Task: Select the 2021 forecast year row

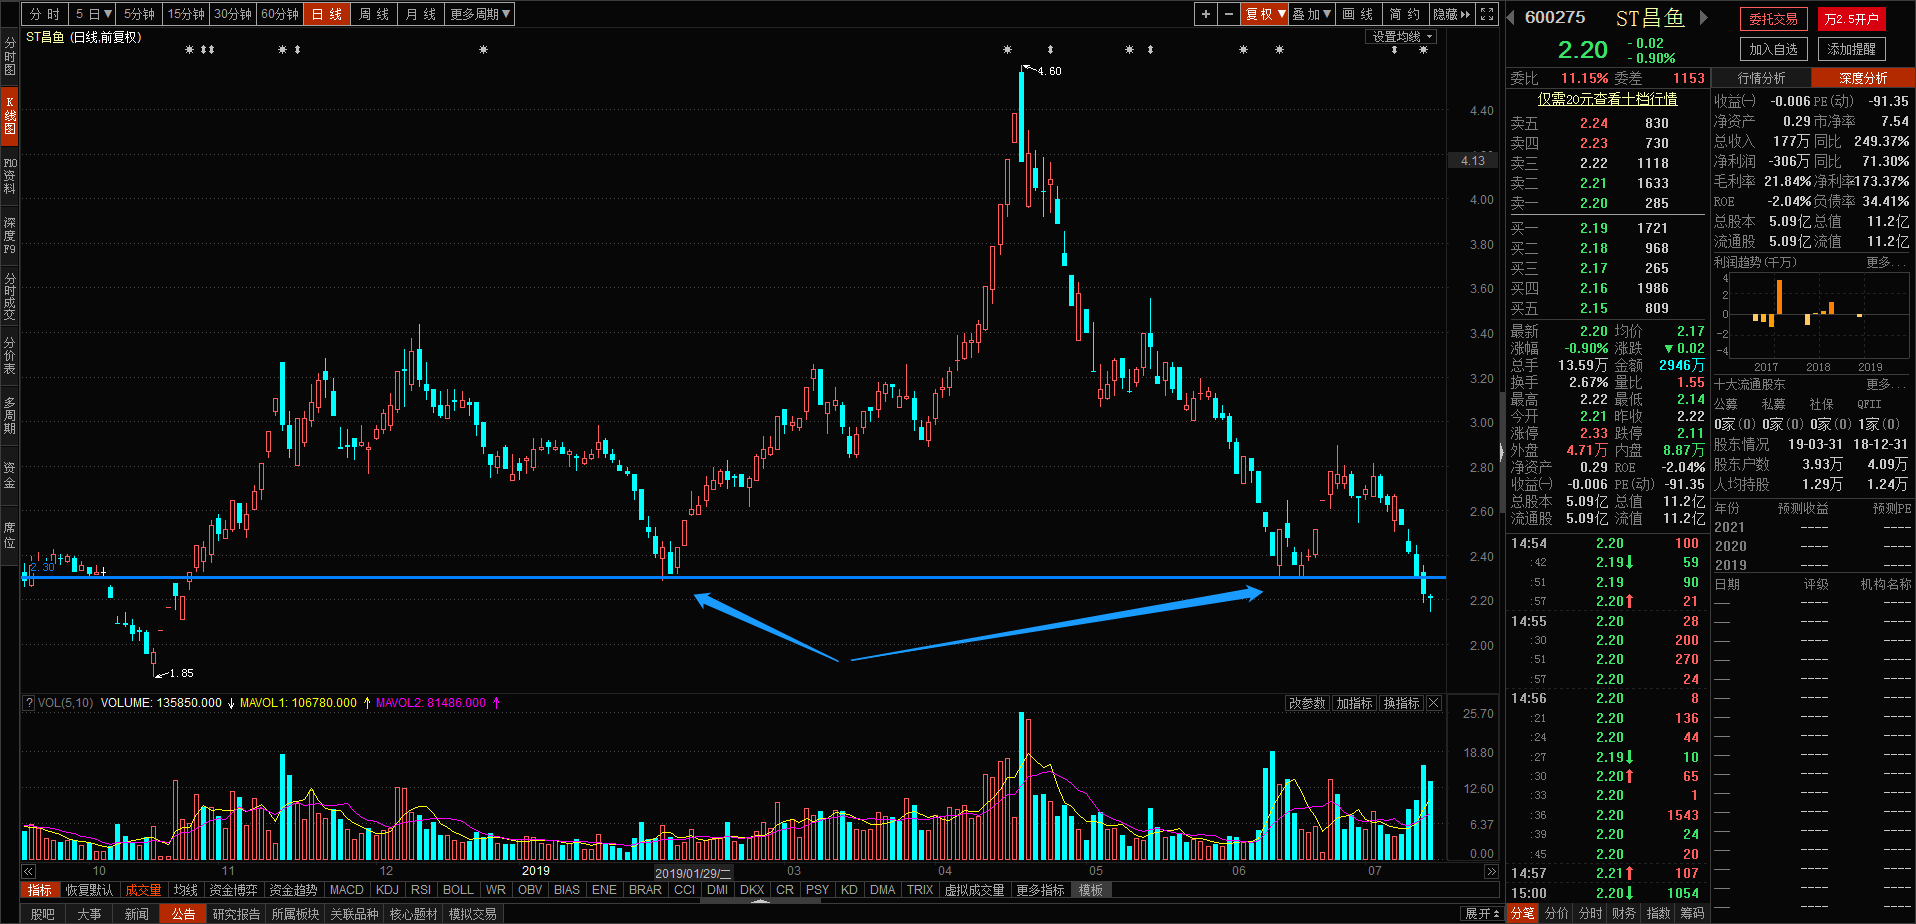Action: [1813, 527]
